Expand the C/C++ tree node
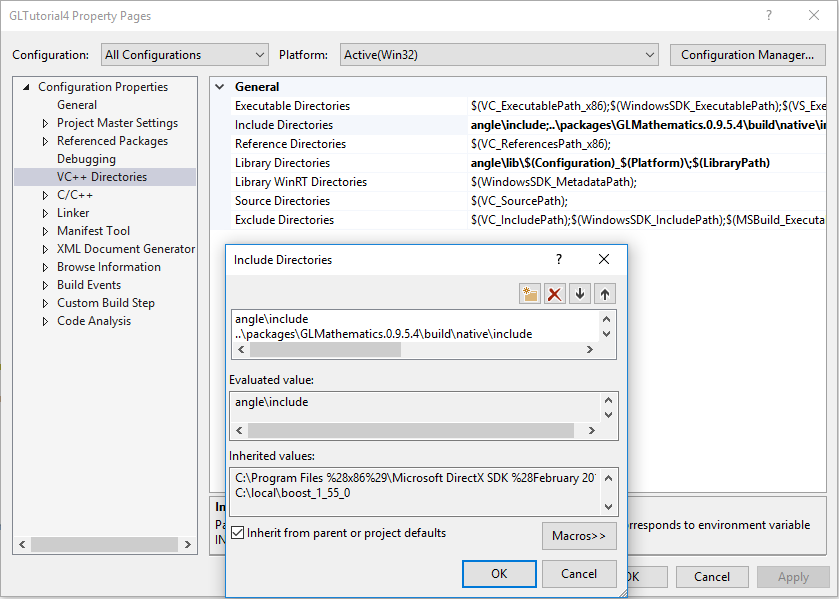The height and width of the screenshot is (599, 839). 45,195
